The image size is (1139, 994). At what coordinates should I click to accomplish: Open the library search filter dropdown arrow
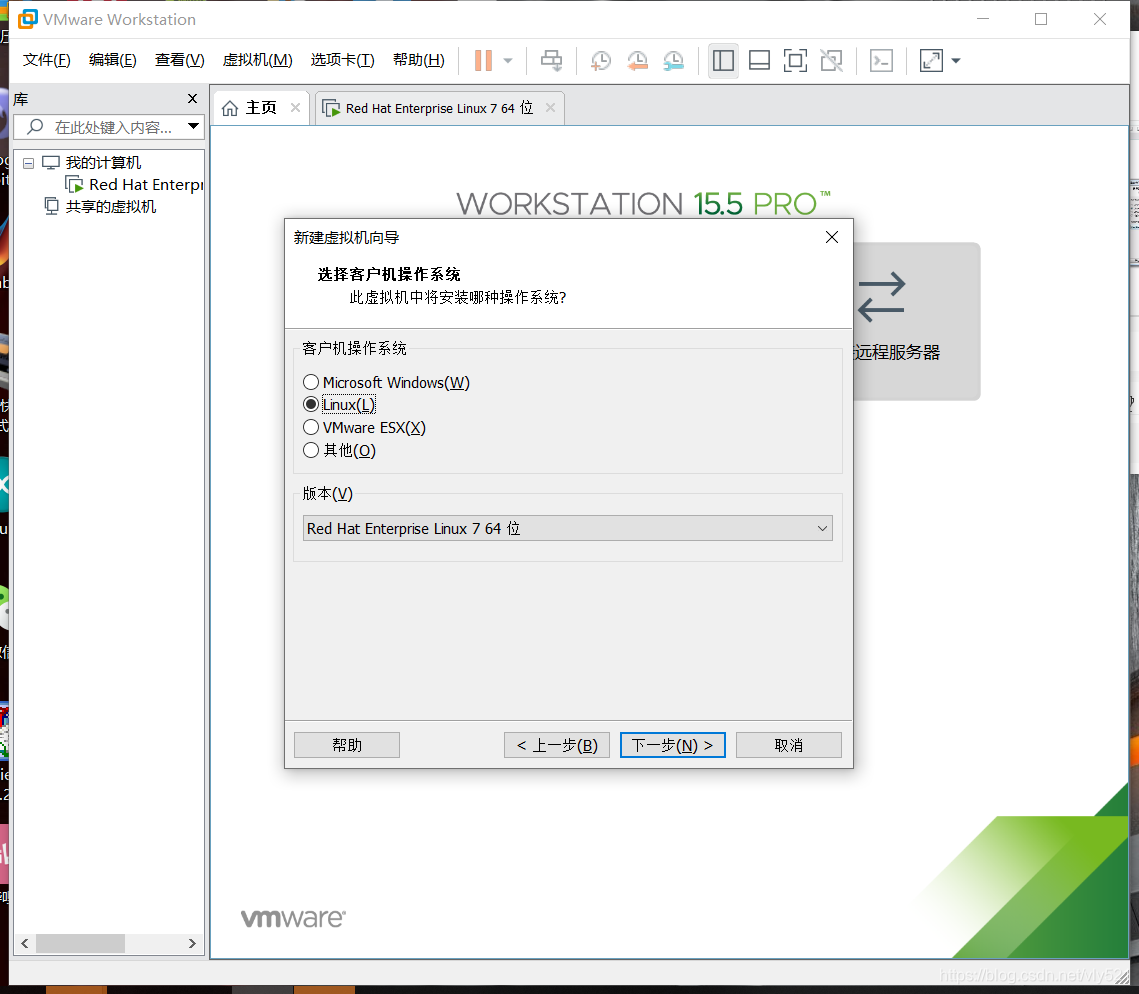click(193, 126)
